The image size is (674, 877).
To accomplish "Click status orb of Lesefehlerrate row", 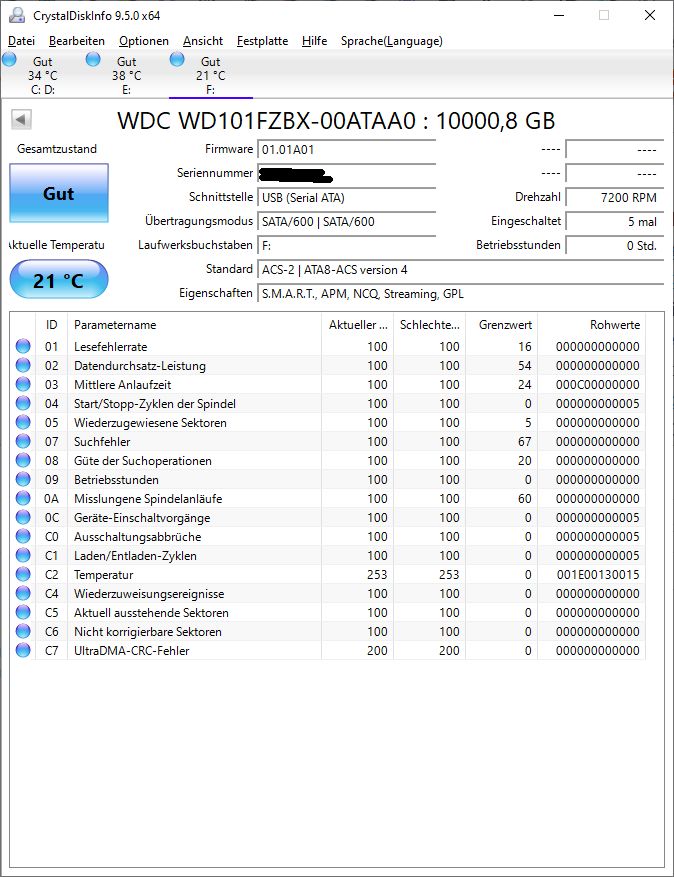I will (x=23, y=346).
